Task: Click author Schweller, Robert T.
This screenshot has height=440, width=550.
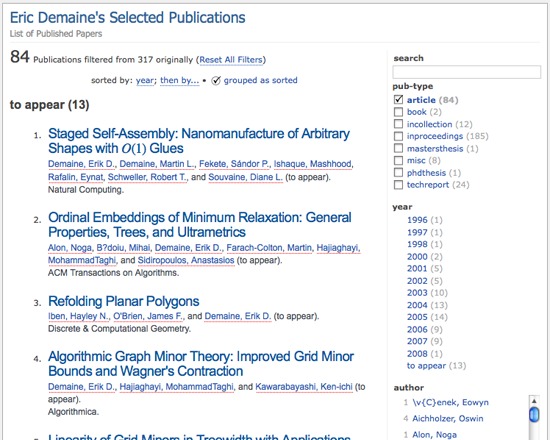Action: (x=147, y=177)
